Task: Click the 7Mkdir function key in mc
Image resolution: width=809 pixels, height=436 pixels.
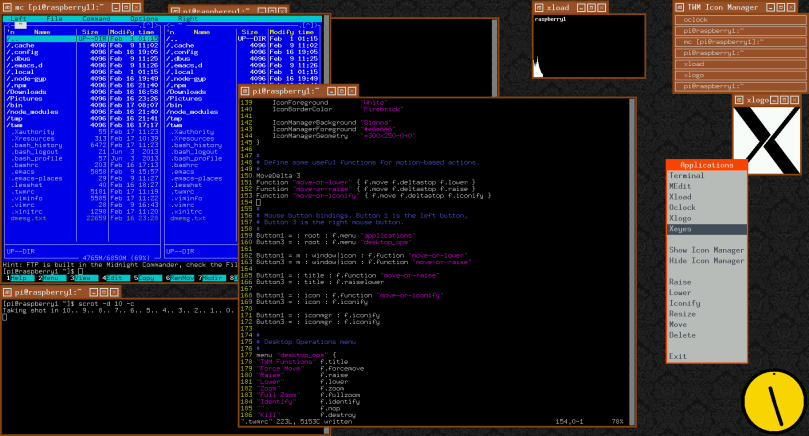Action: coord(212,278)
